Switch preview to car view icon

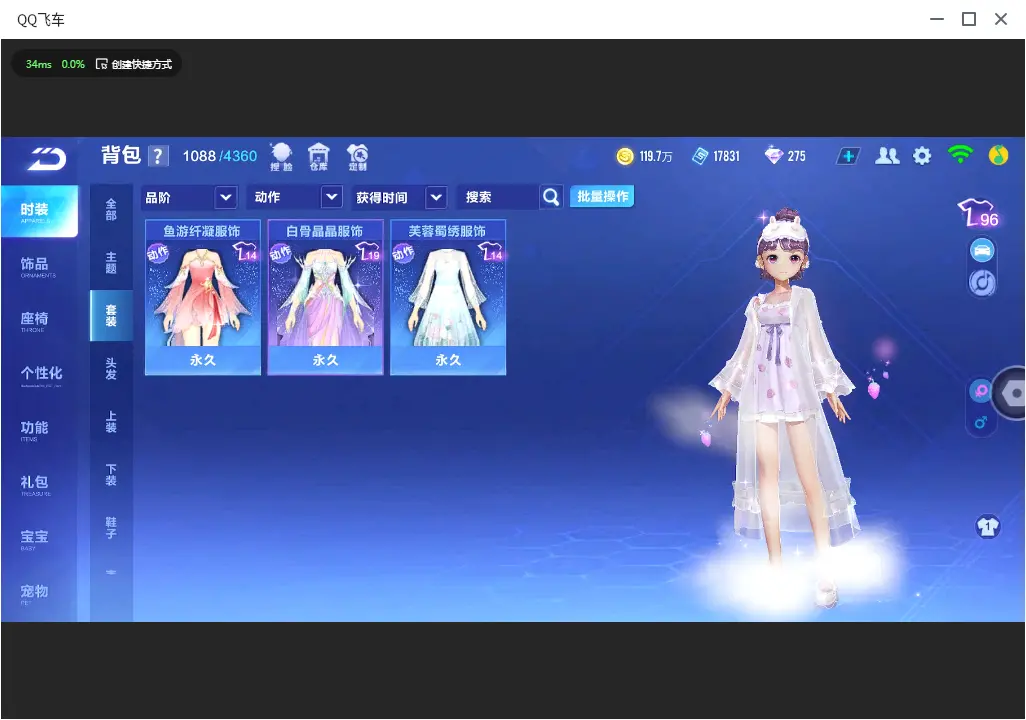982,249
